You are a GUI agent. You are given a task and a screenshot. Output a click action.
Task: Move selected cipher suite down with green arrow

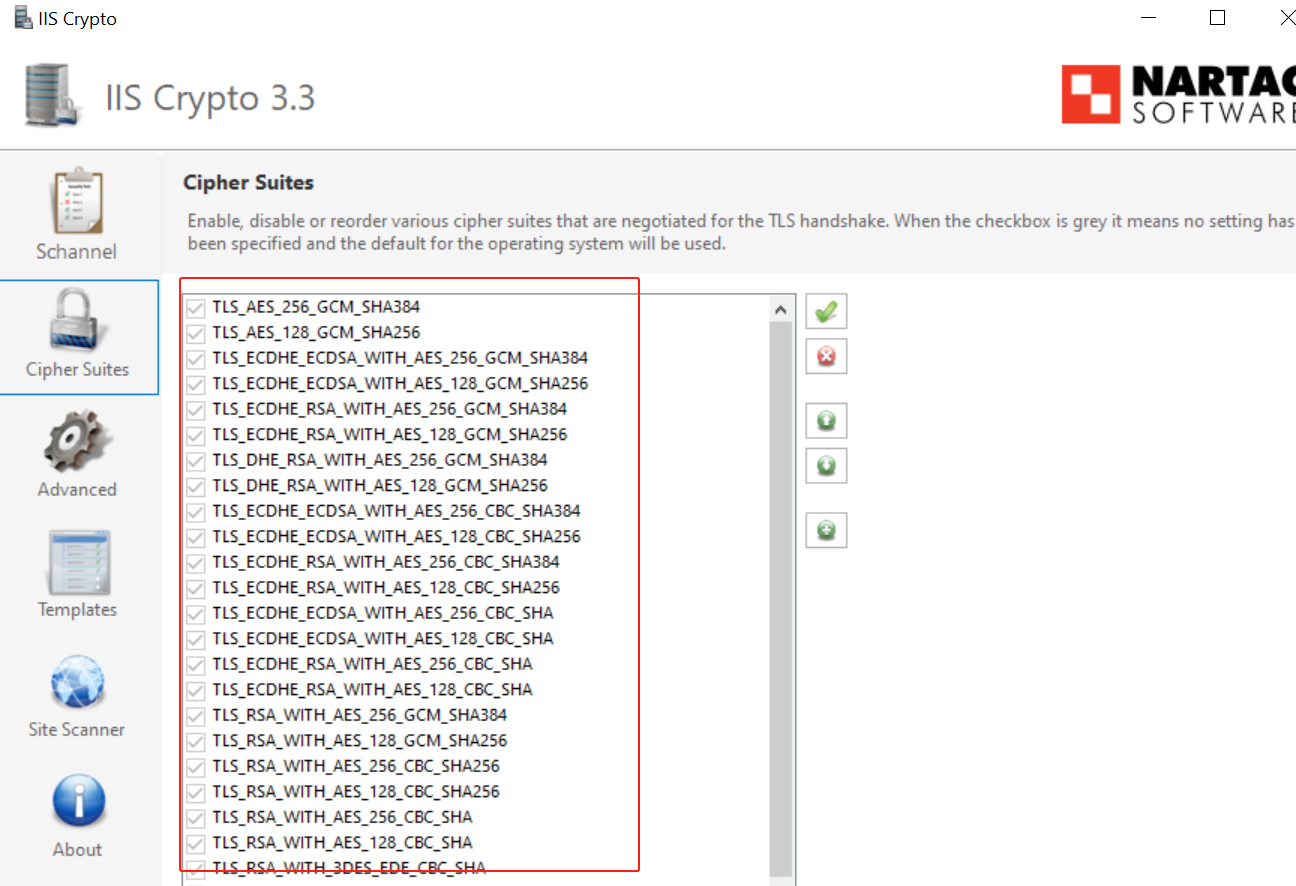pos(826,465)
